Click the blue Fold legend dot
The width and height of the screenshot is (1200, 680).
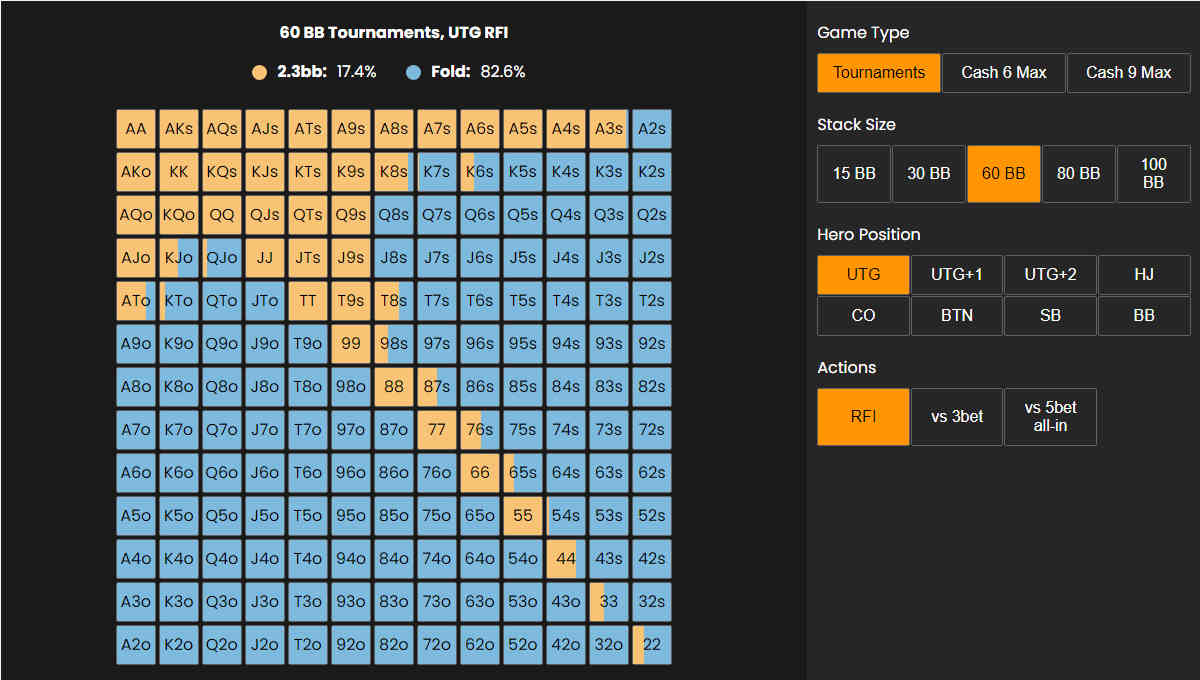pos(414,72)
